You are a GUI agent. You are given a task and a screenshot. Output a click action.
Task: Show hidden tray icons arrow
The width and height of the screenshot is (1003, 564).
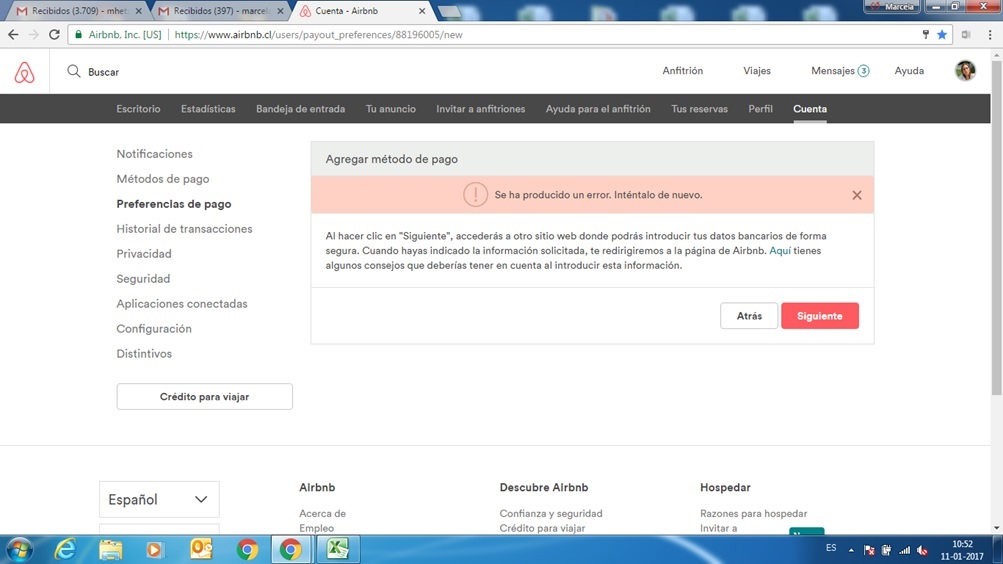[x=851, y=550]
